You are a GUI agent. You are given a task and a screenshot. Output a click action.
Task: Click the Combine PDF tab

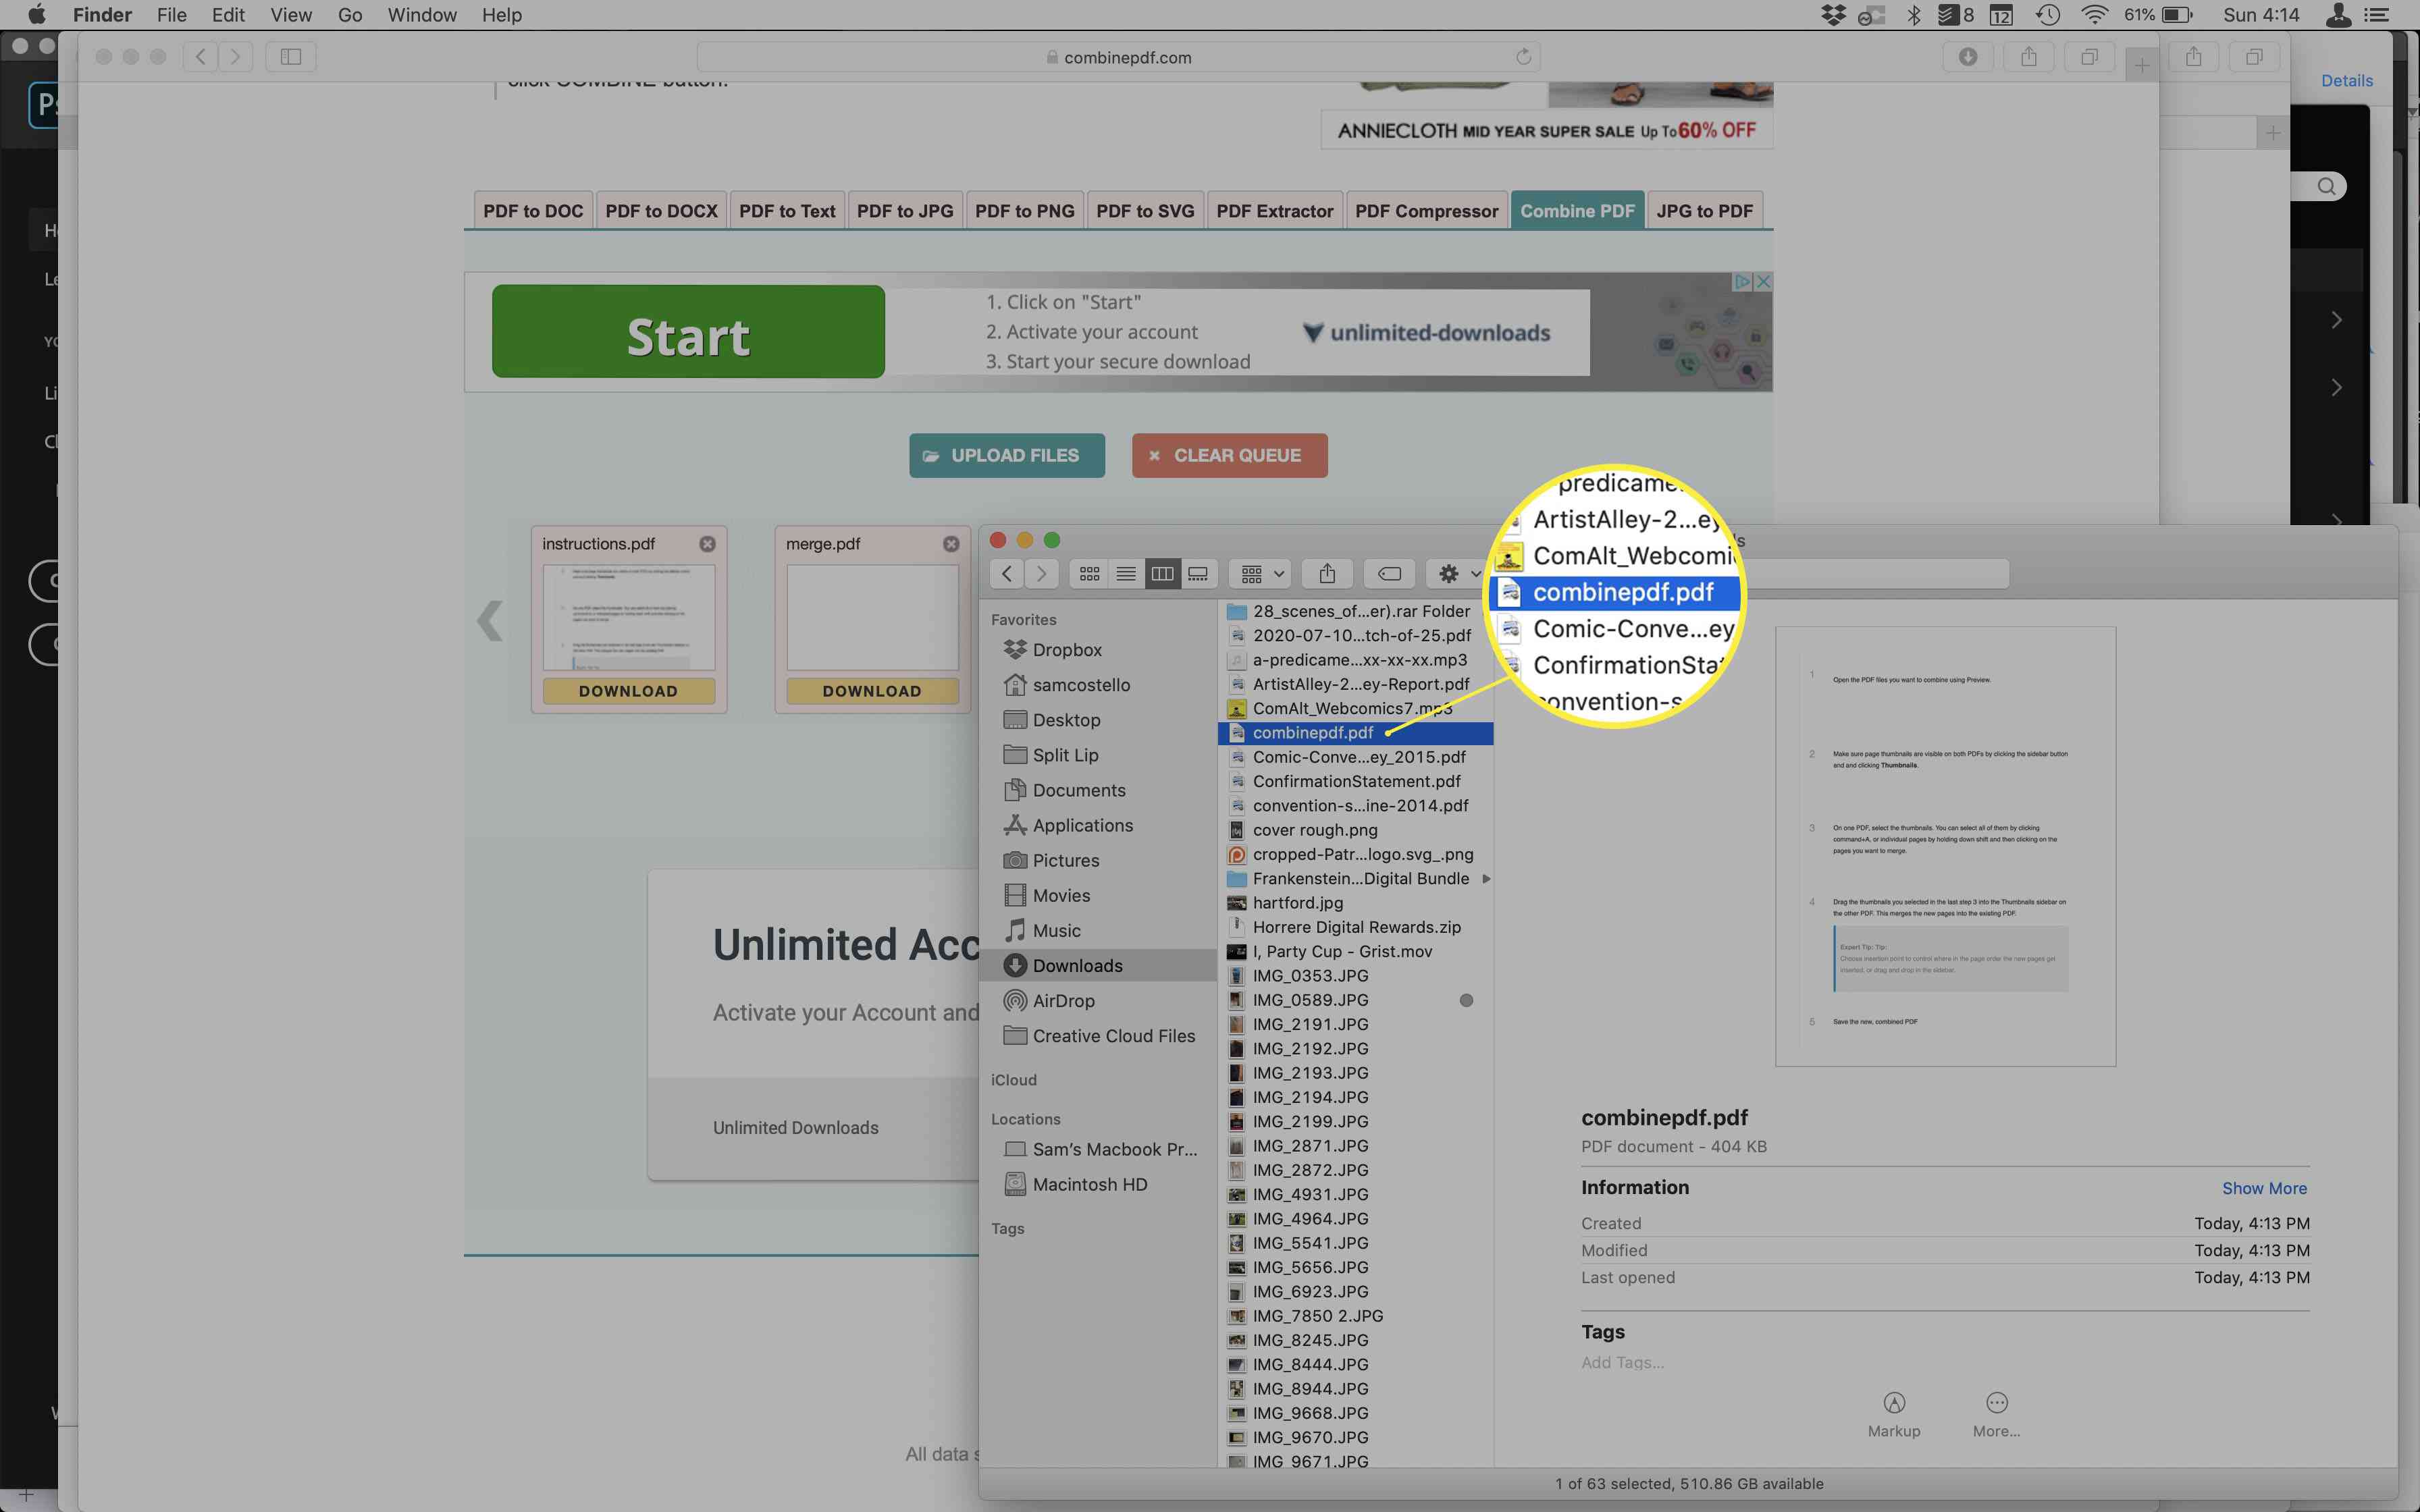tap(1577, 211)
